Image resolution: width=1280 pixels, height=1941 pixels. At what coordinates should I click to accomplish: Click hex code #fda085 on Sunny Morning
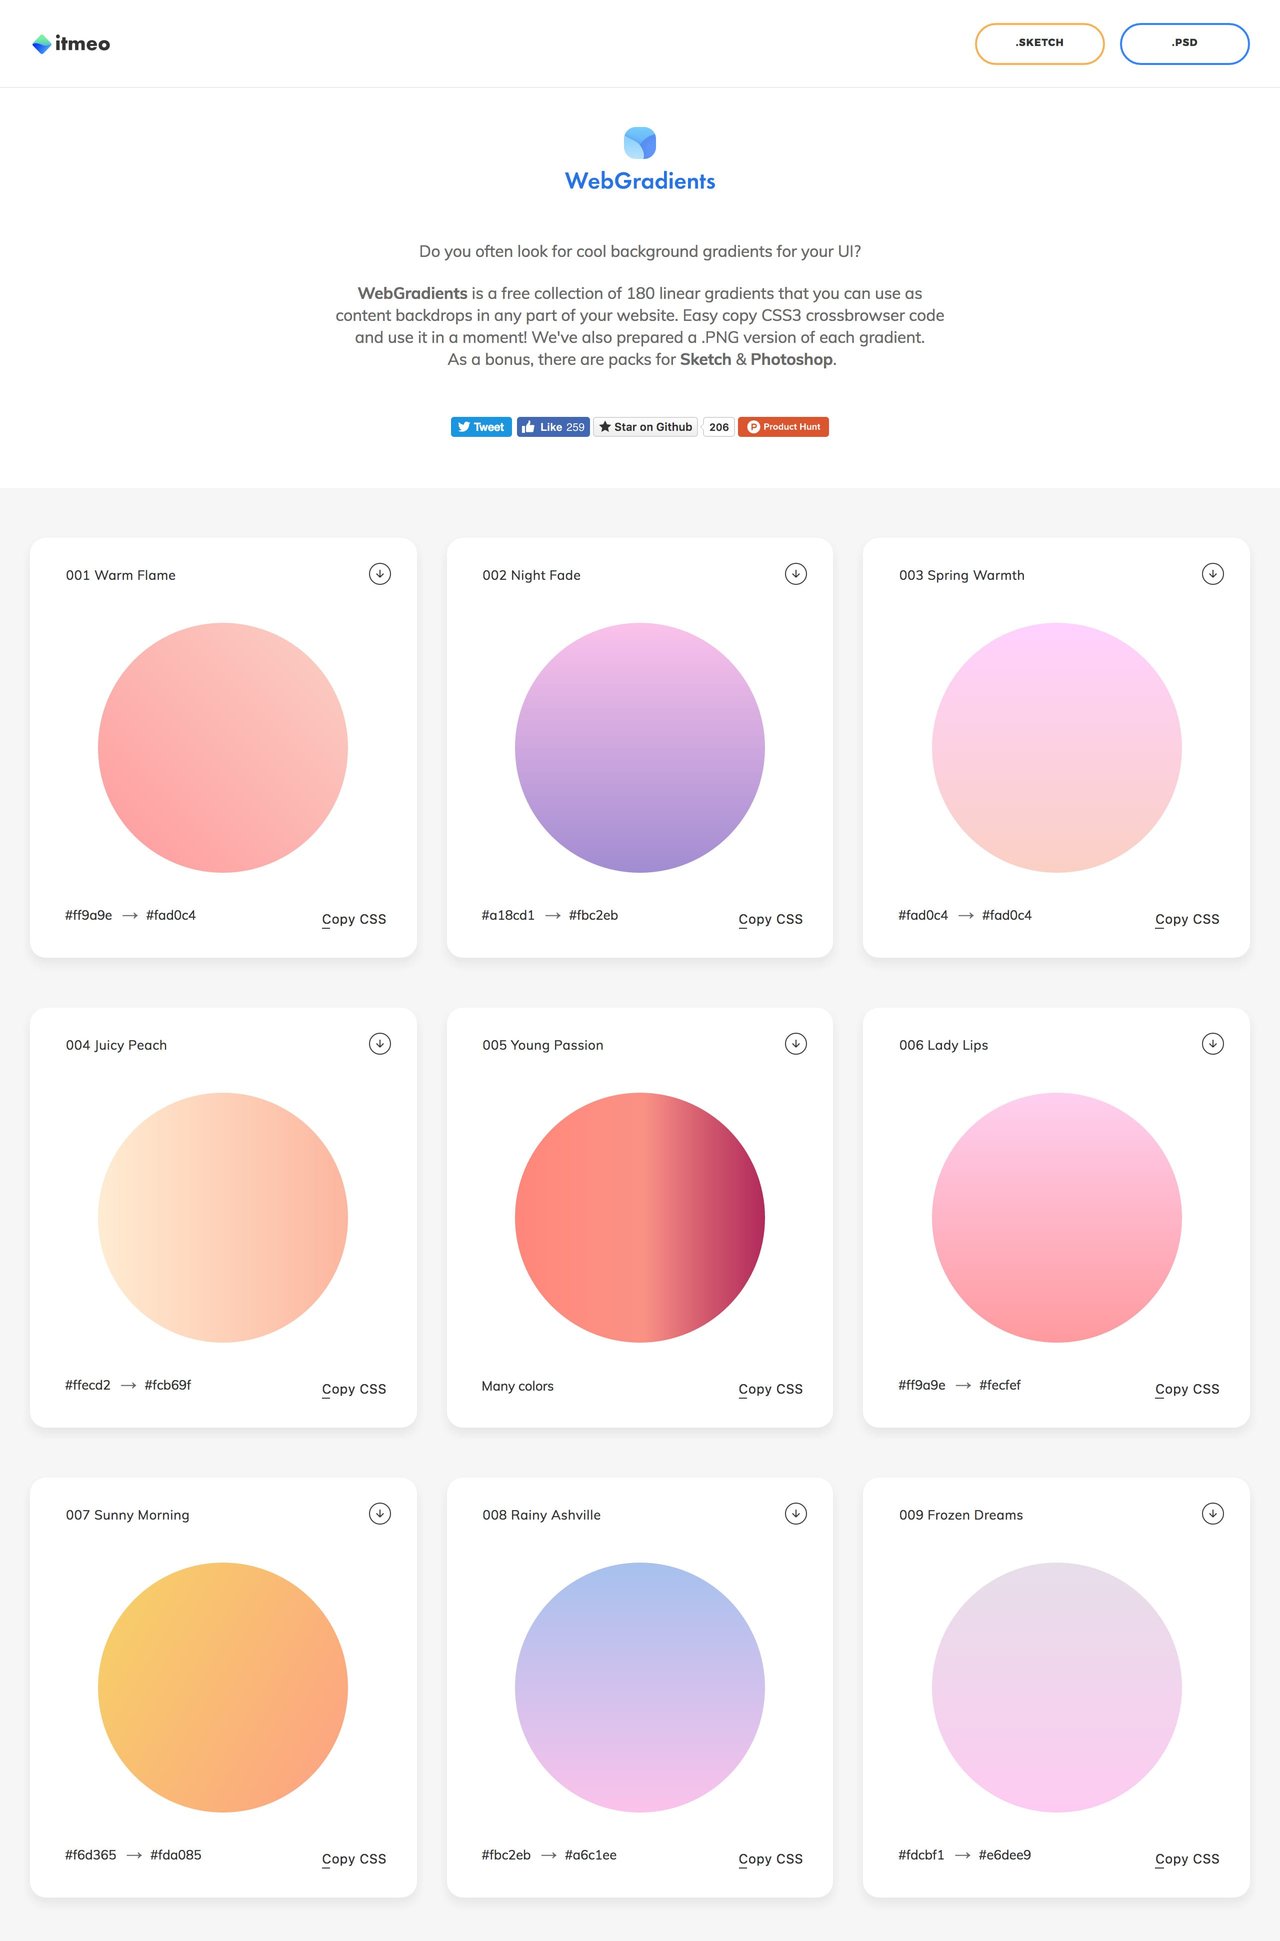(x=176, y=1855)
